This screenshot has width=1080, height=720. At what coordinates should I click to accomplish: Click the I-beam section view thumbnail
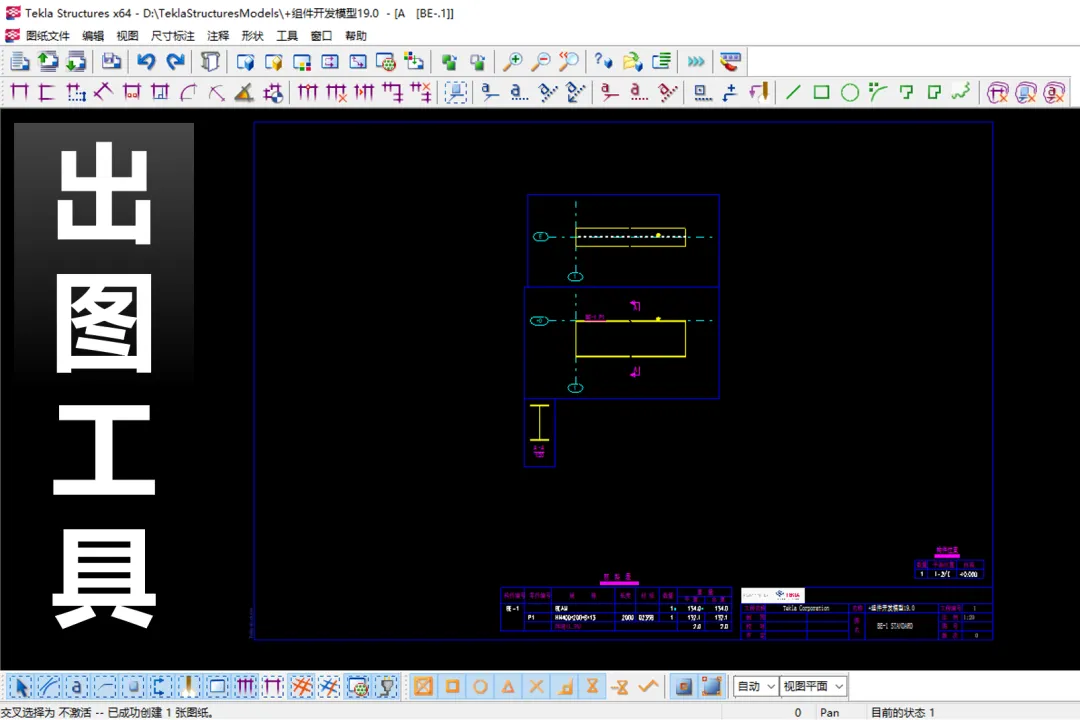pyautogui.click(x=540, y=424)
